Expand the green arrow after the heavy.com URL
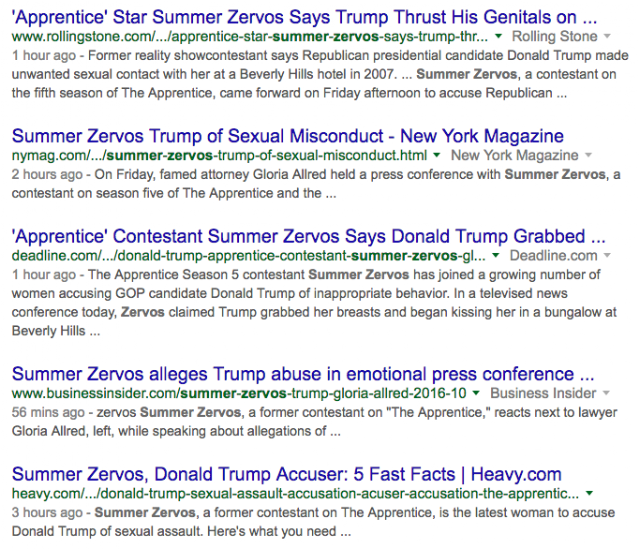The height and width of the screenshot is (549, 640). pos(591,493)
